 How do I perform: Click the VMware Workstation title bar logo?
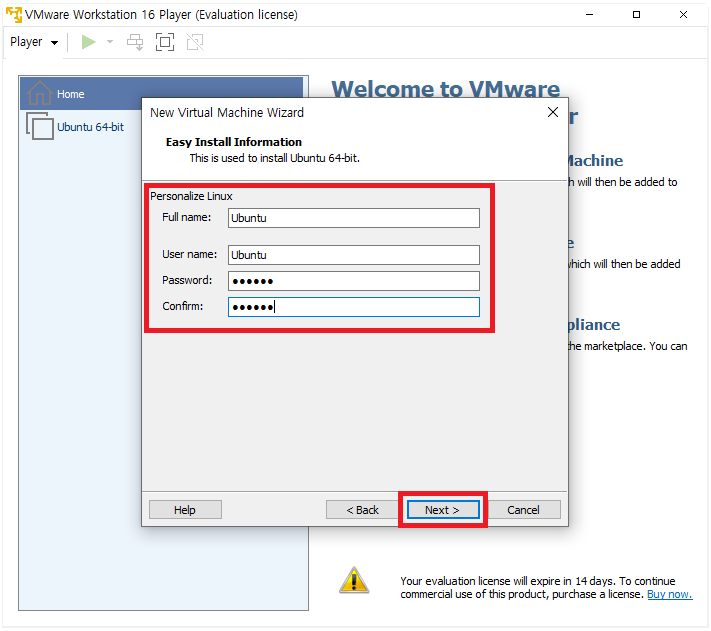(14, 15)
